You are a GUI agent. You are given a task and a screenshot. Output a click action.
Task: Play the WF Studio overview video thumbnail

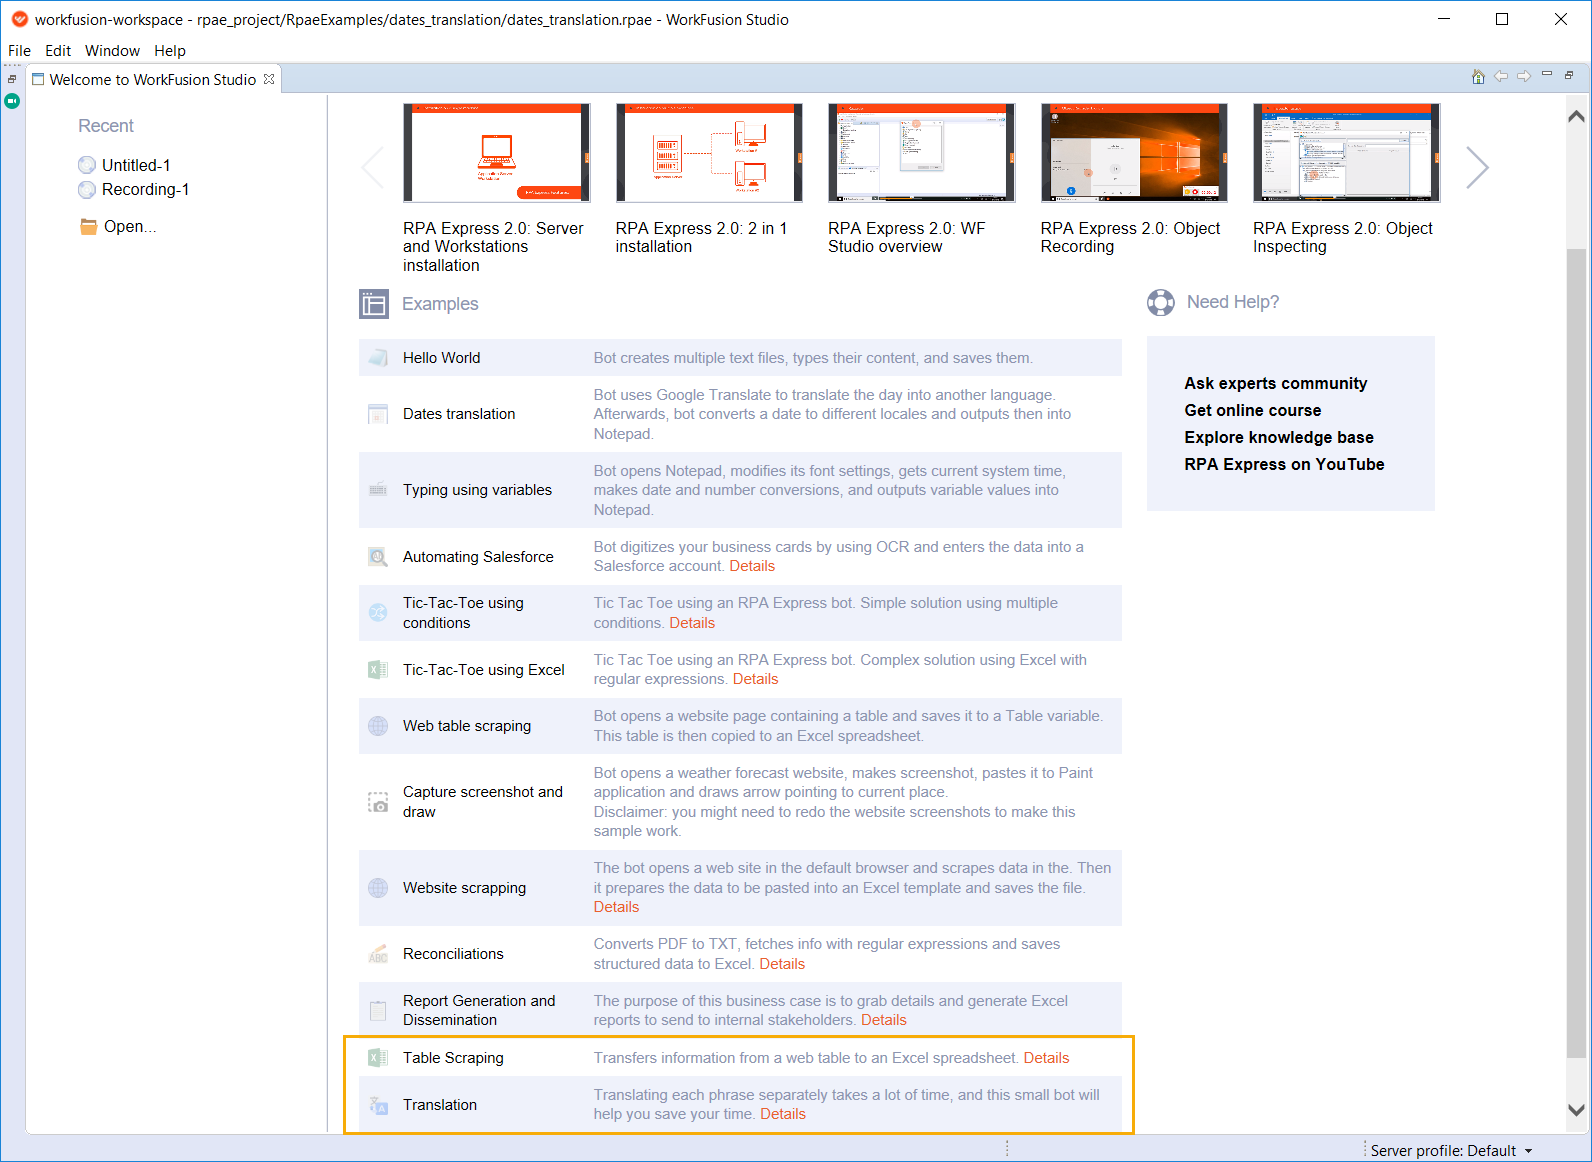point(922,153)
